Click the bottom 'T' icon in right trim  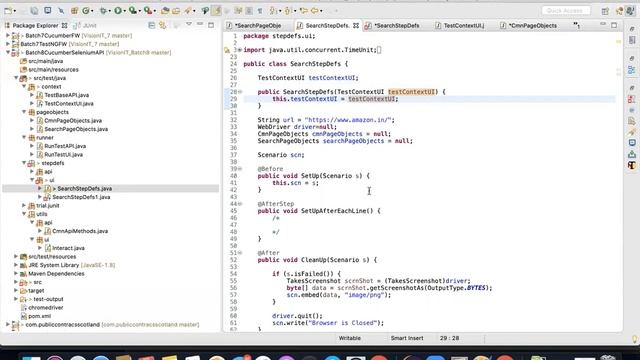632,165
